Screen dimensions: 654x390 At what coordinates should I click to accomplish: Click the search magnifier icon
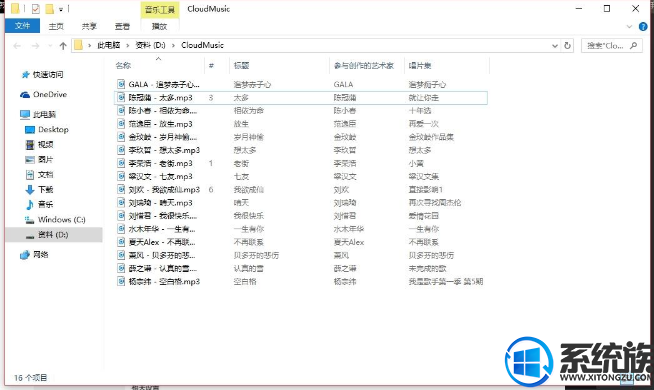[634, 45]
